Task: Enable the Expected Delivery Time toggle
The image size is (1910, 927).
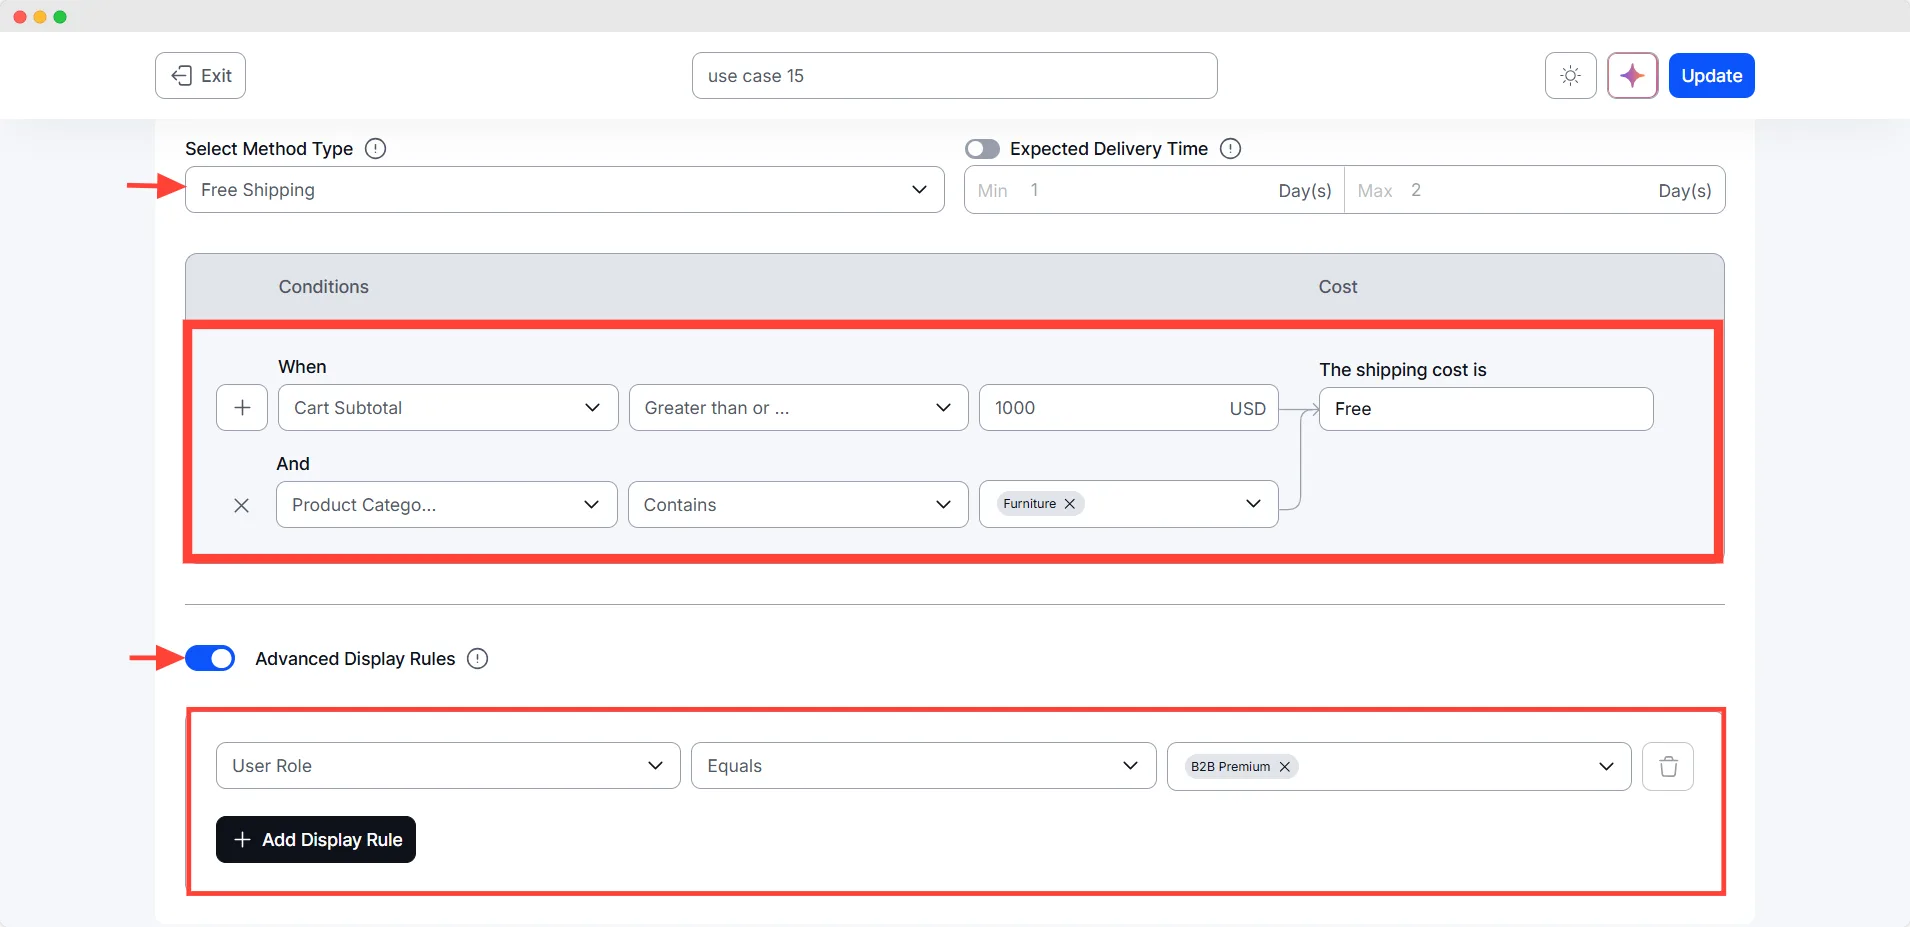Action: click(982, 148)
